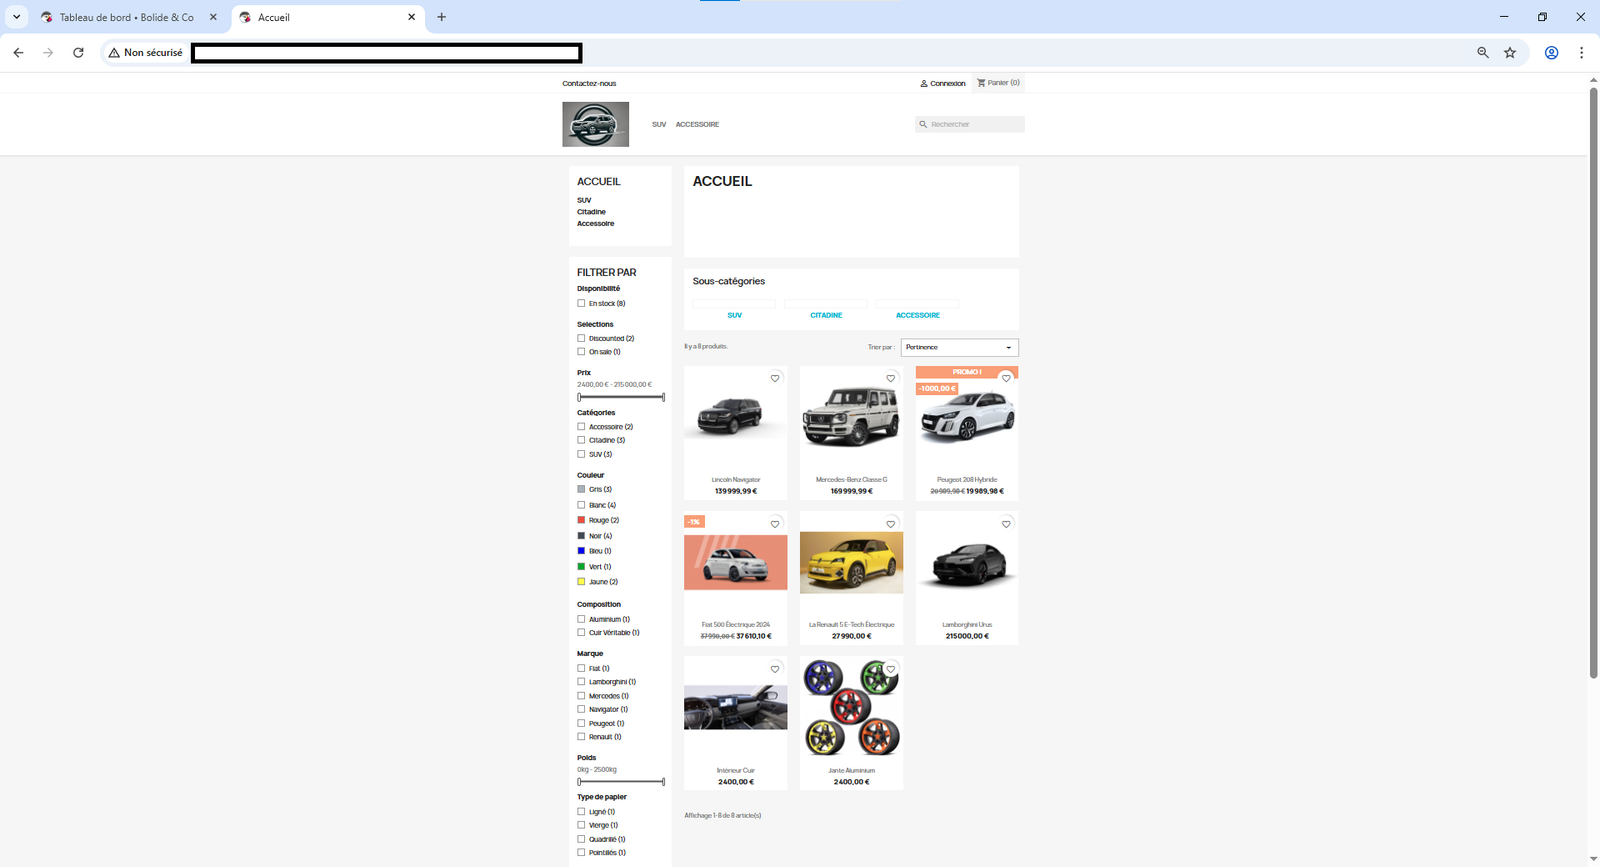Screen dimensions: 1600x867
Task: Open the CITADINE sub-category link
Action: pyautogui.click(x=826, y=315)
